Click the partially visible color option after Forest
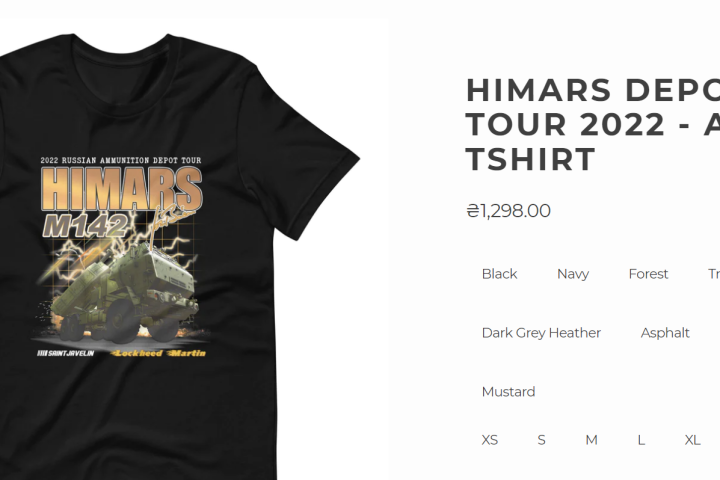 [x=714, y=274]
